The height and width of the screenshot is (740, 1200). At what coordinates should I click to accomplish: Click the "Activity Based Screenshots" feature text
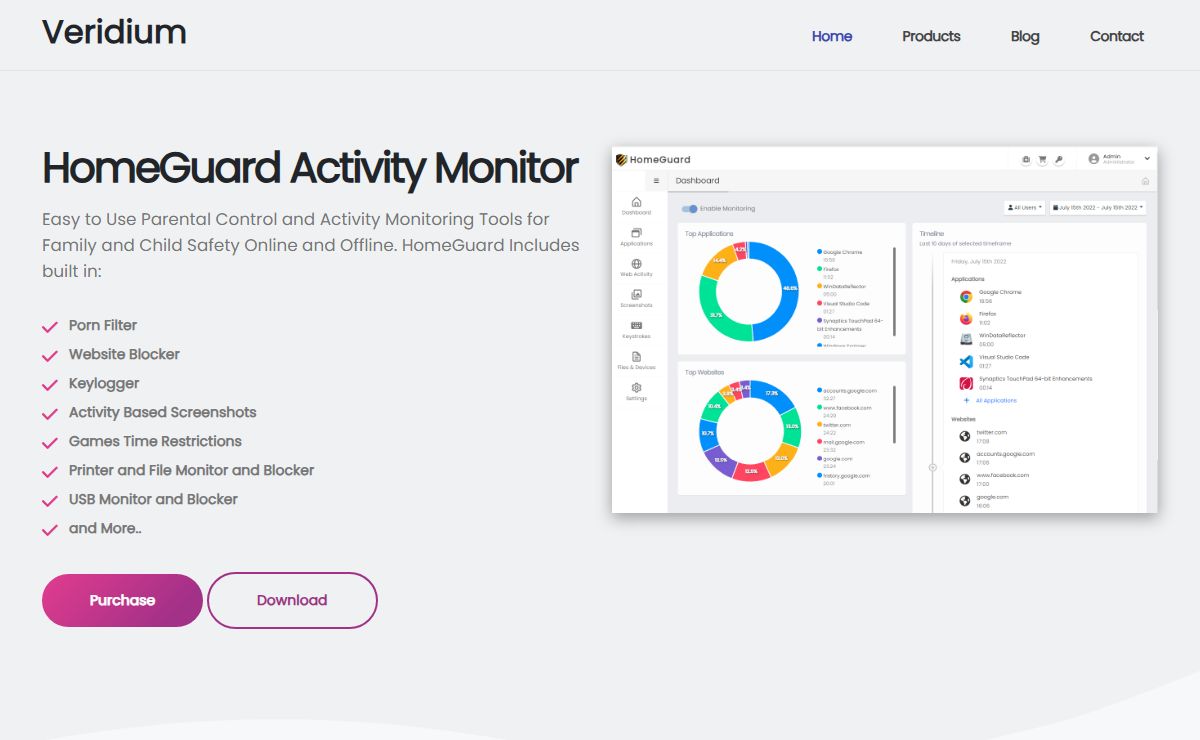coord(163,412)
